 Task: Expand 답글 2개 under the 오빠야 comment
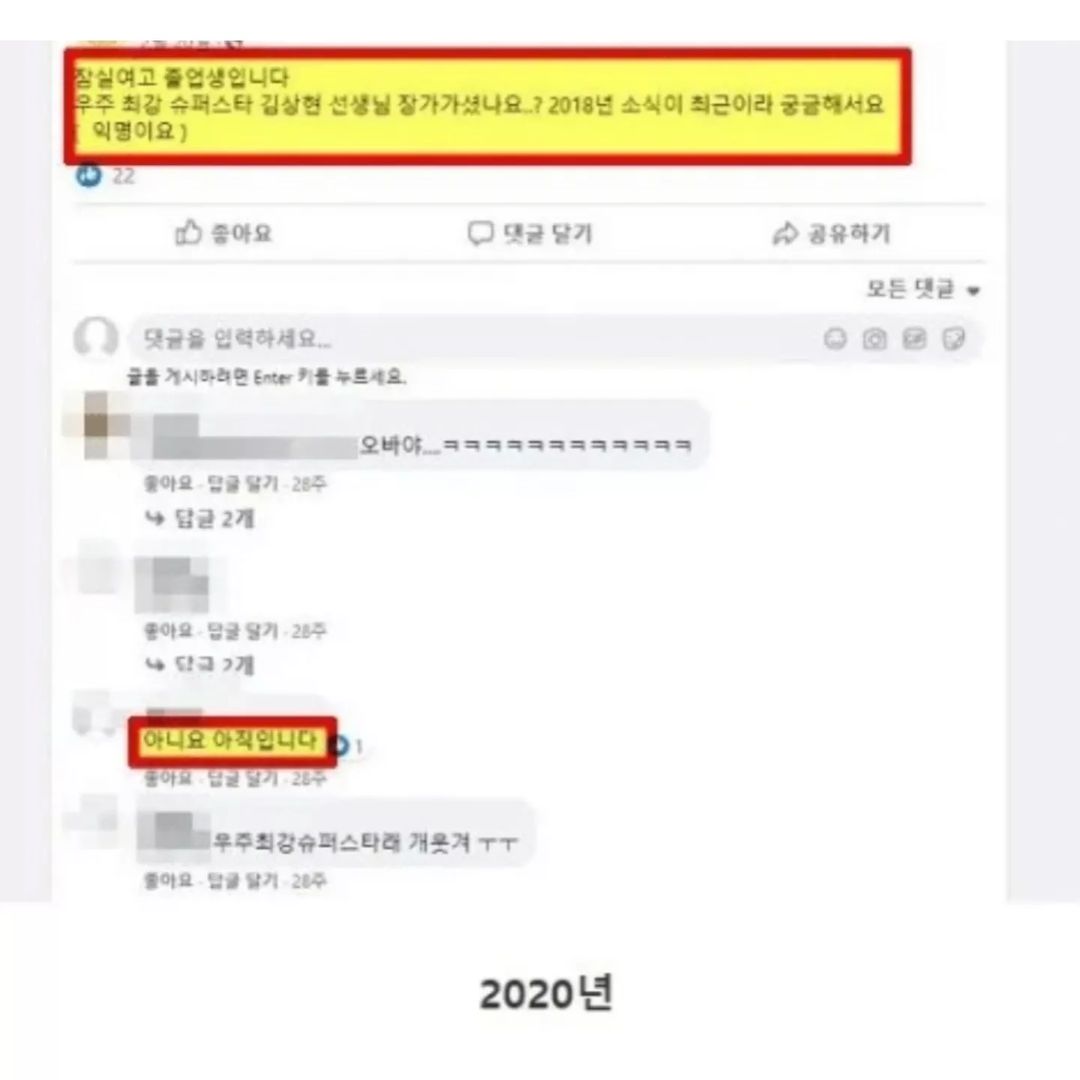tap(200, 518)
